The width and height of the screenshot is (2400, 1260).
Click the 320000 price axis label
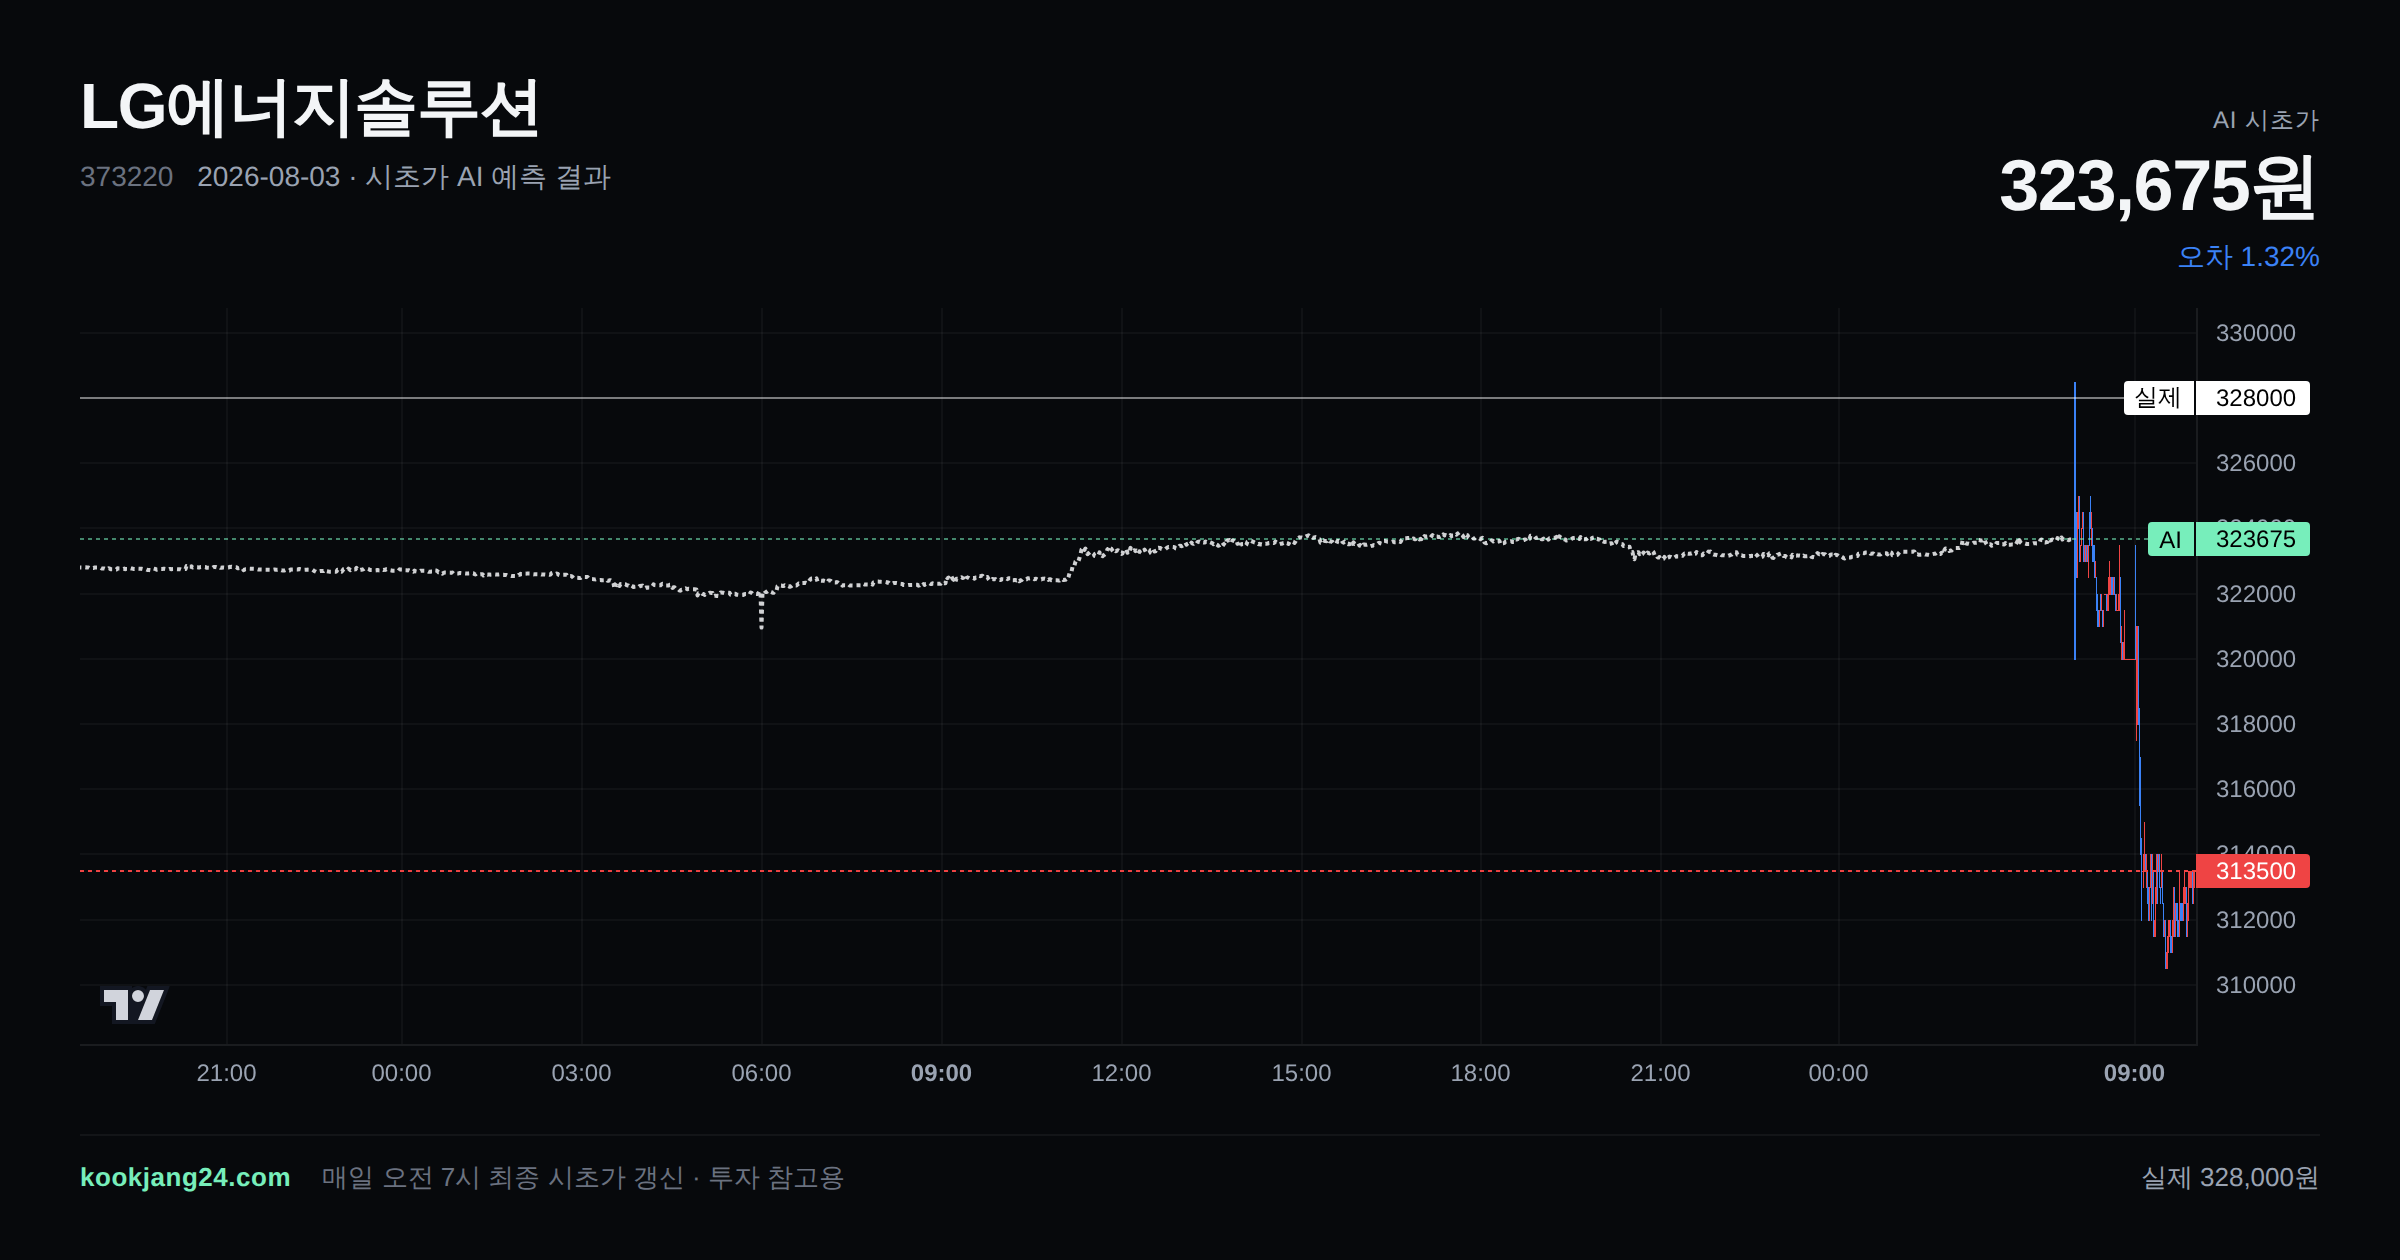tap(2255, 659)
